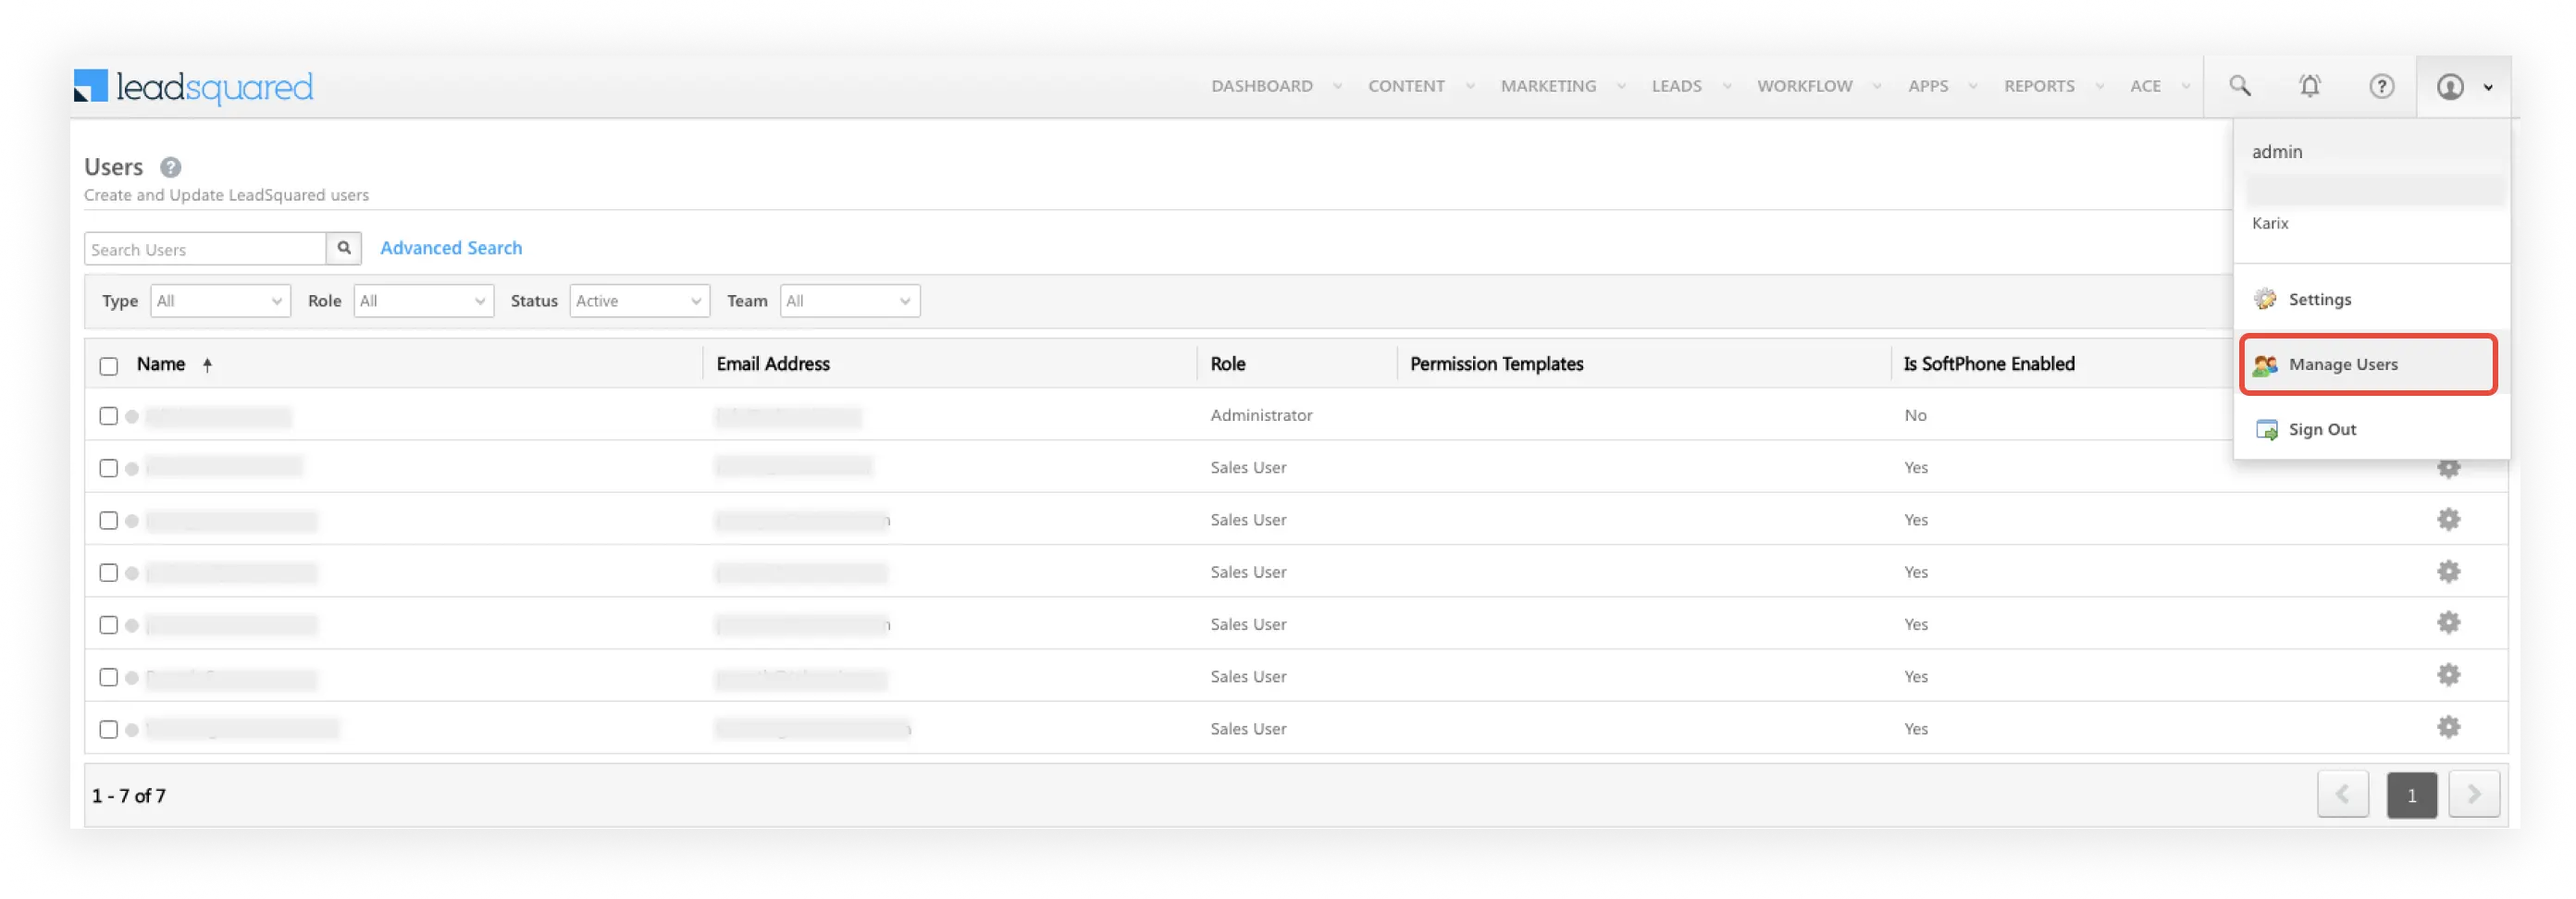Expand the chevron next to REPORTS
This screenshot has height=899, width=2576.
(x=2100, y=87)
